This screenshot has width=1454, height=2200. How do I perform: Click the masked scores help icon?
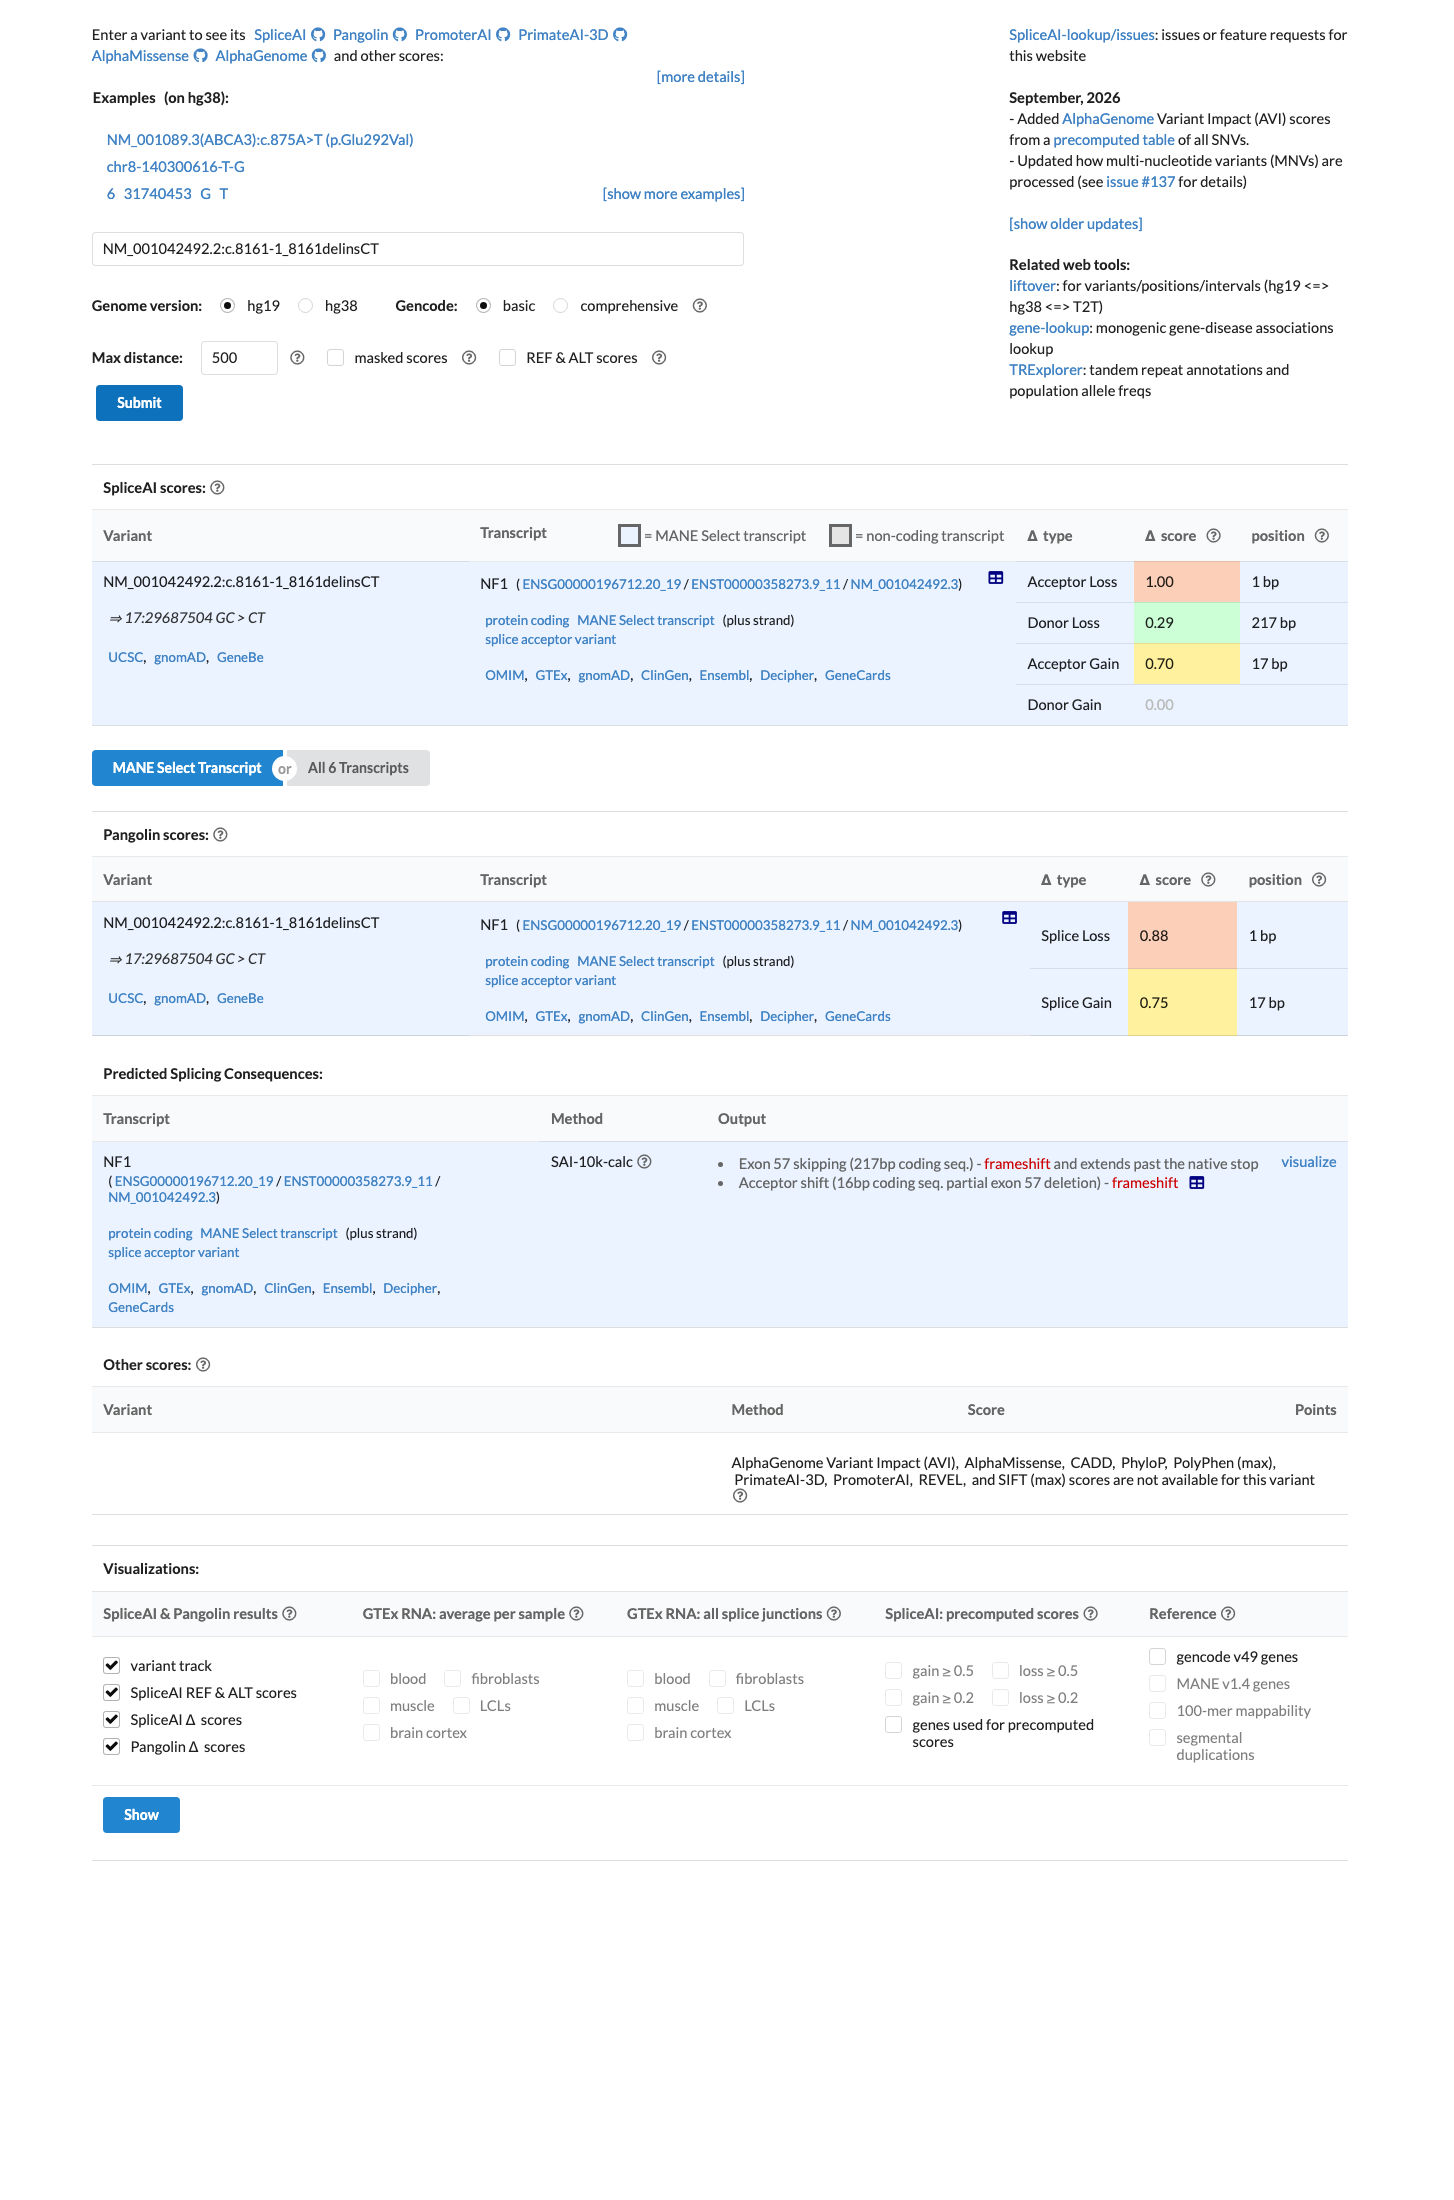(469, 358)
